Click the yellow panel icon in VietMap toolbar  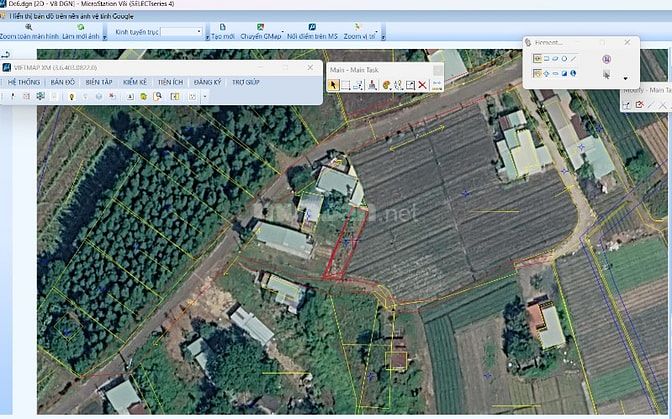click(x=175, y=96)
